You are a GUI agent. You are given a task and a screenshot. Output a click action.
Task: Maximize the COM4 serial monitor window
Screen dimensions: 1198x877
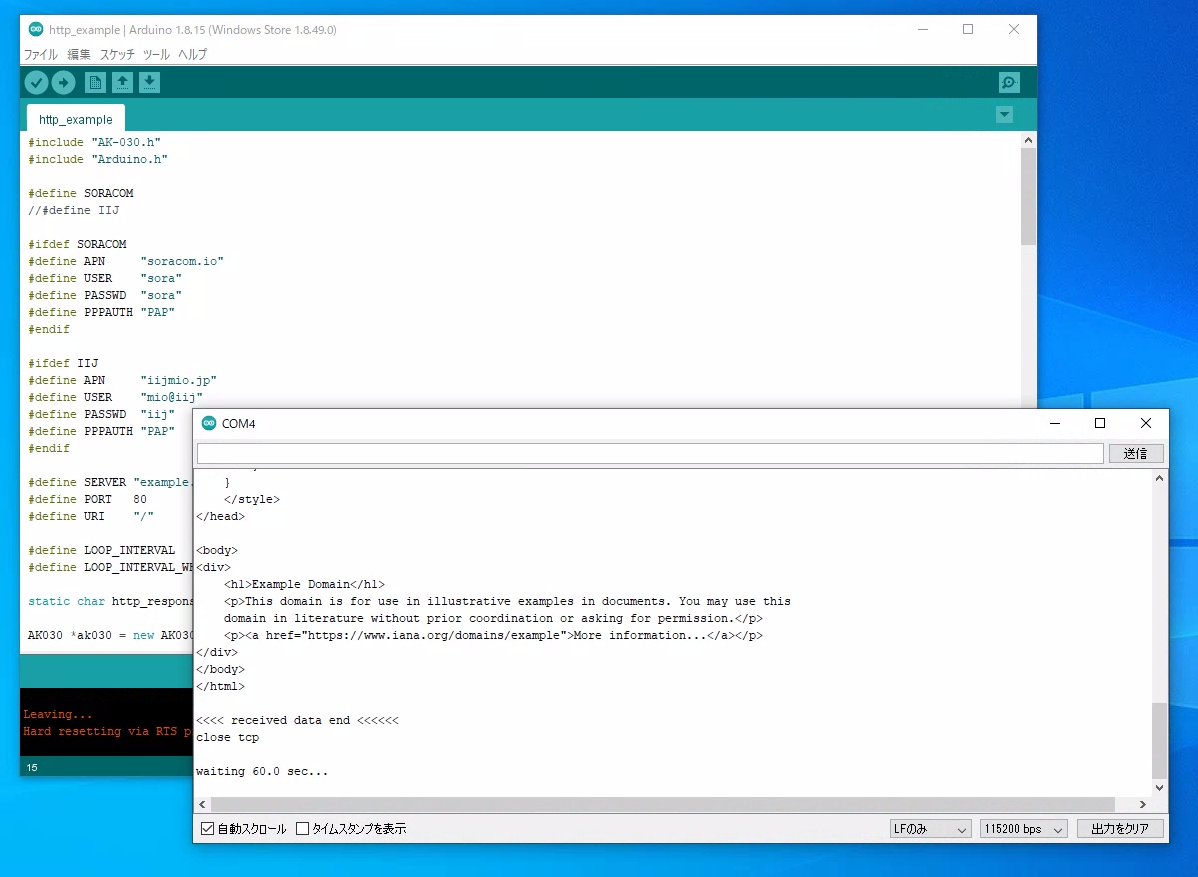point(1100,423)
